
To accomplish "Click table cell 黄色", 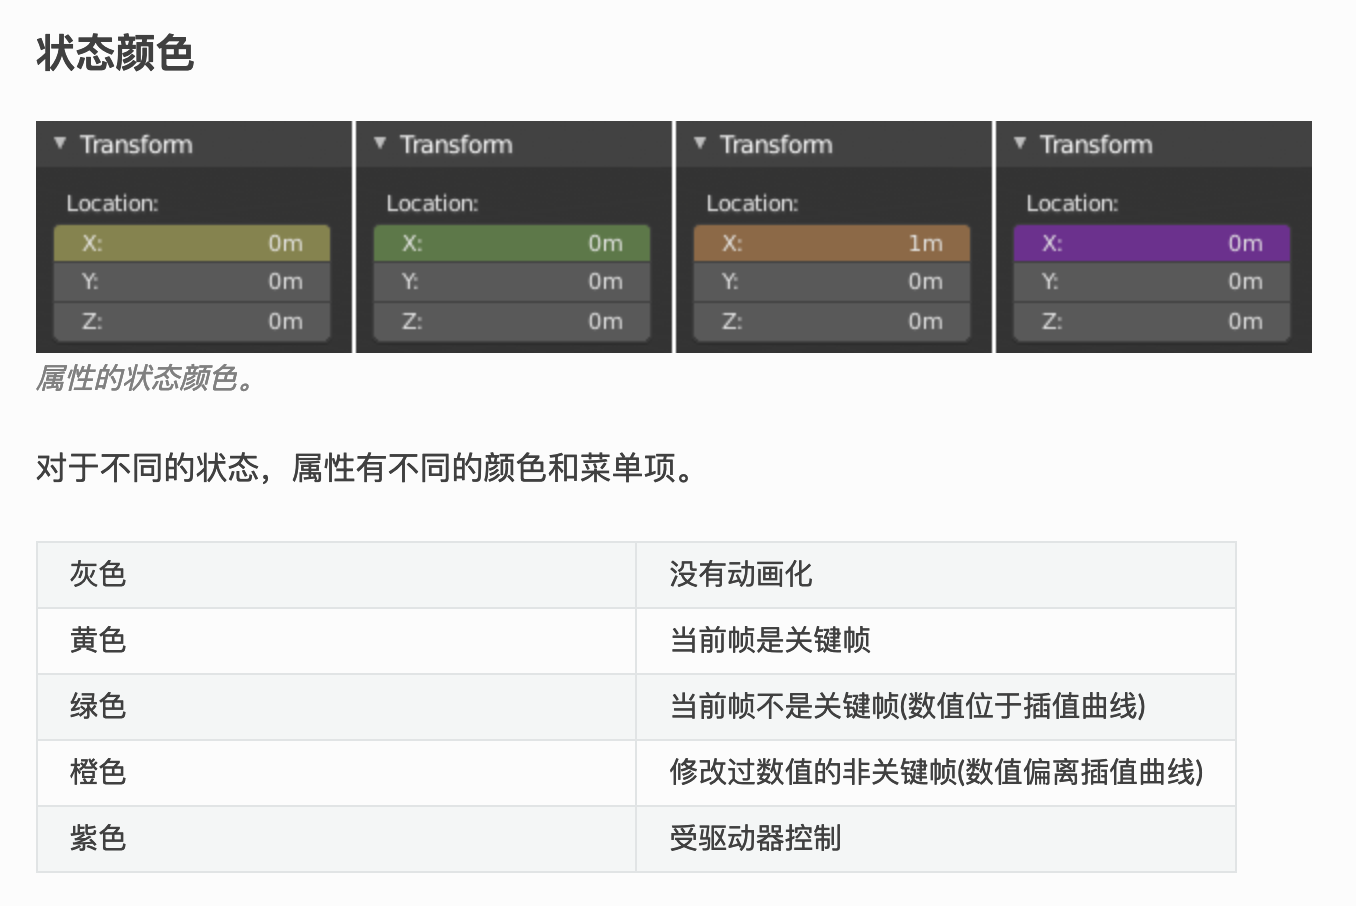I will tap(336, 641).
